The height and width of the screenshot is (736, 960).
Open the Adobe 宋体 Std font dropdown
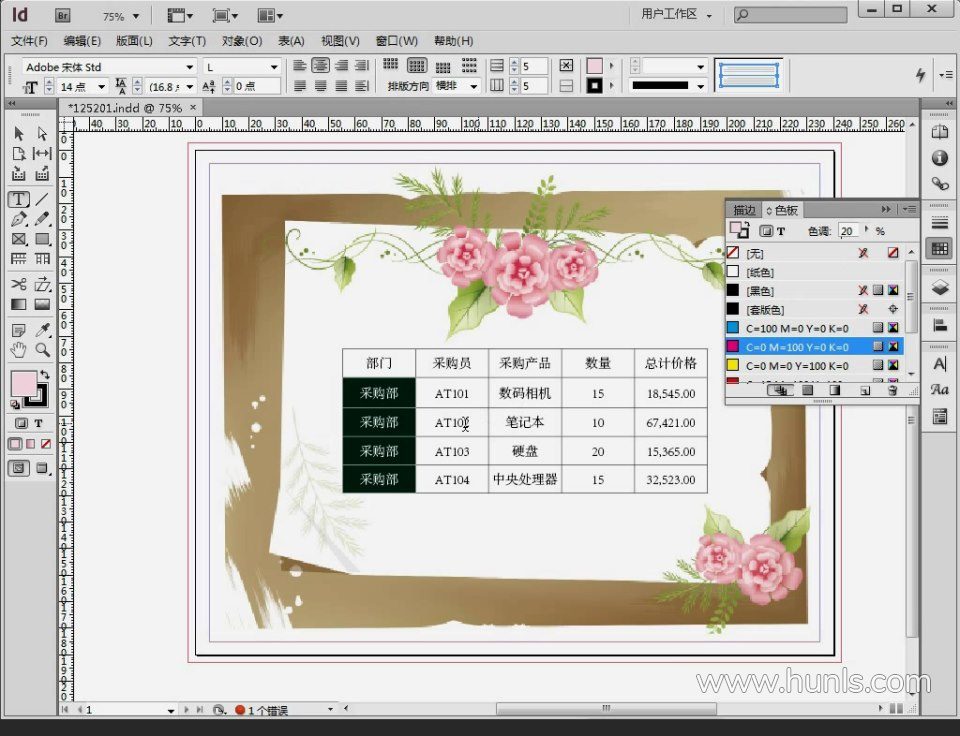coord(190,67)
